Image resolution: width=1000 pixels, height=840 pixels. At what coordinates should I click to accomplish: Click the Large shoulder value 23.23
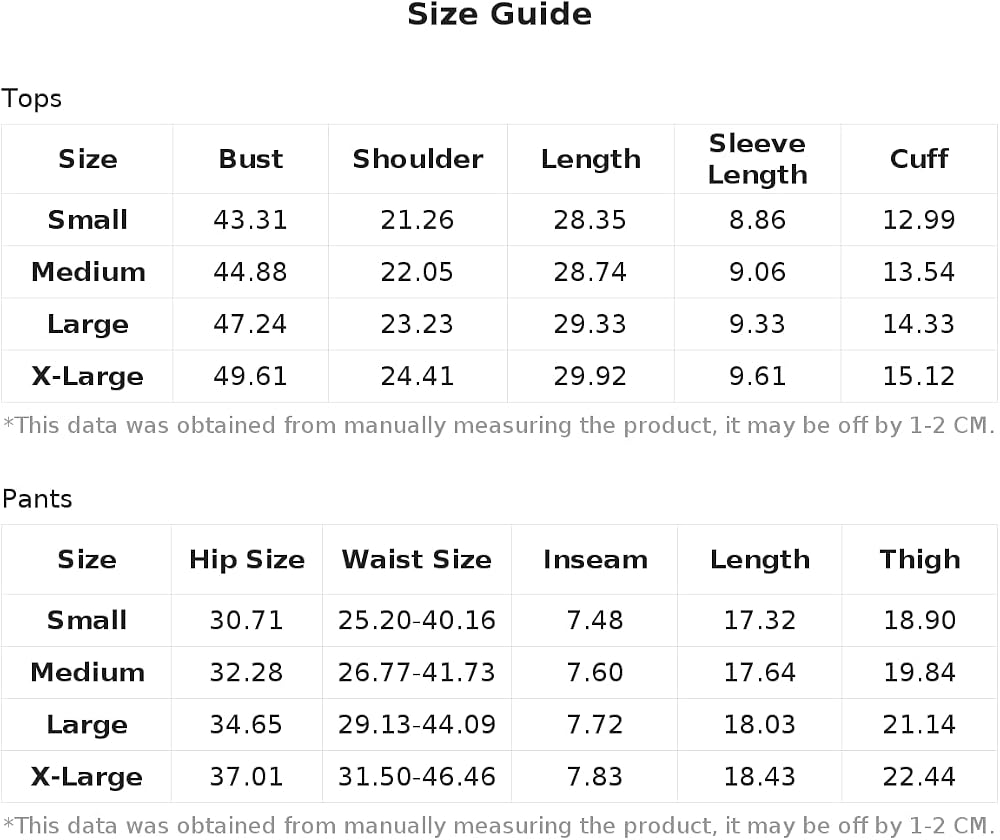[x=417, y=324]
